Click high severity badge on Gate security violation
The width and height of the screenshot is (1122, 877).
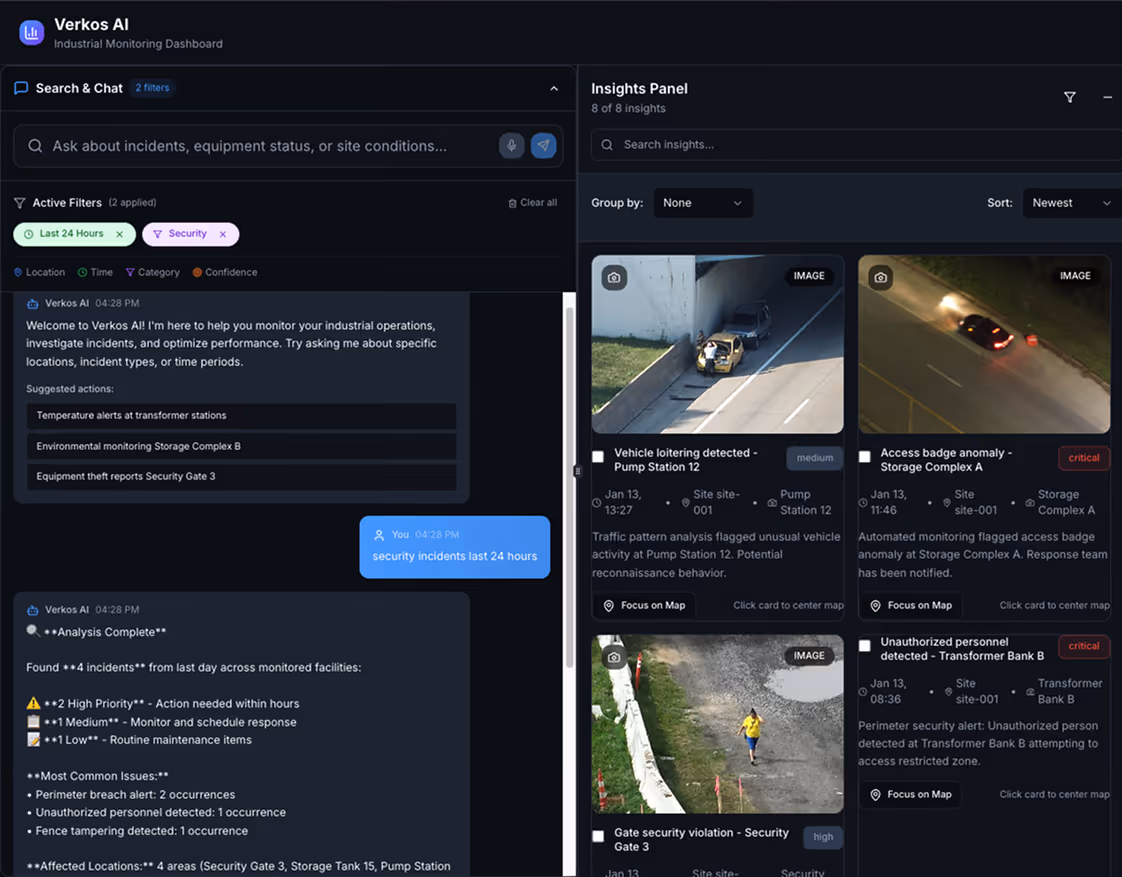tap(823, 837)
